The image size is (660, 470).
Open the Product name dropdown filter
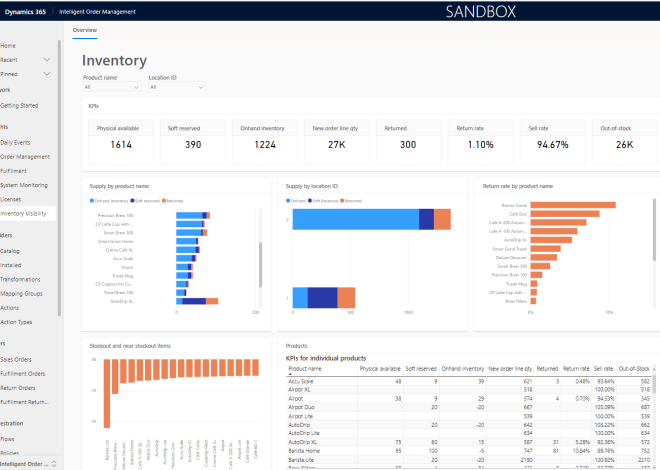112,87
